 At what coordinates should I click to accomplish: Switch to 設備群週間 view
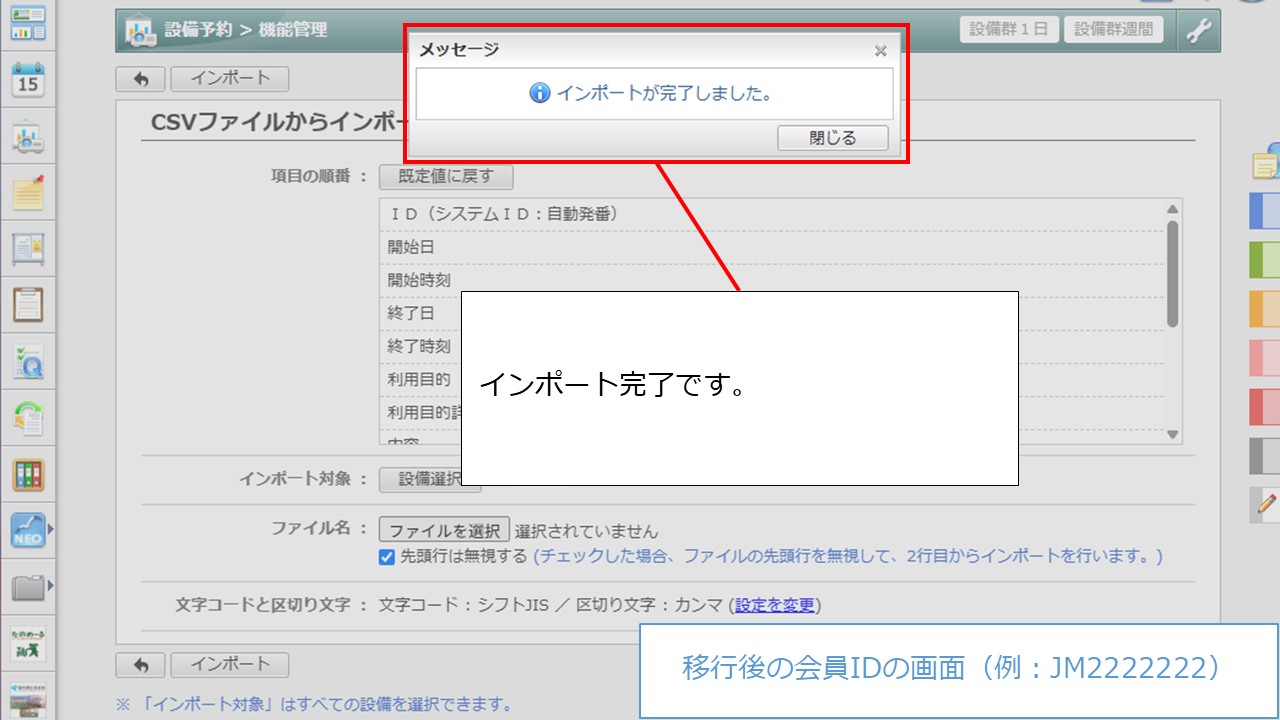pos(1113,29)
